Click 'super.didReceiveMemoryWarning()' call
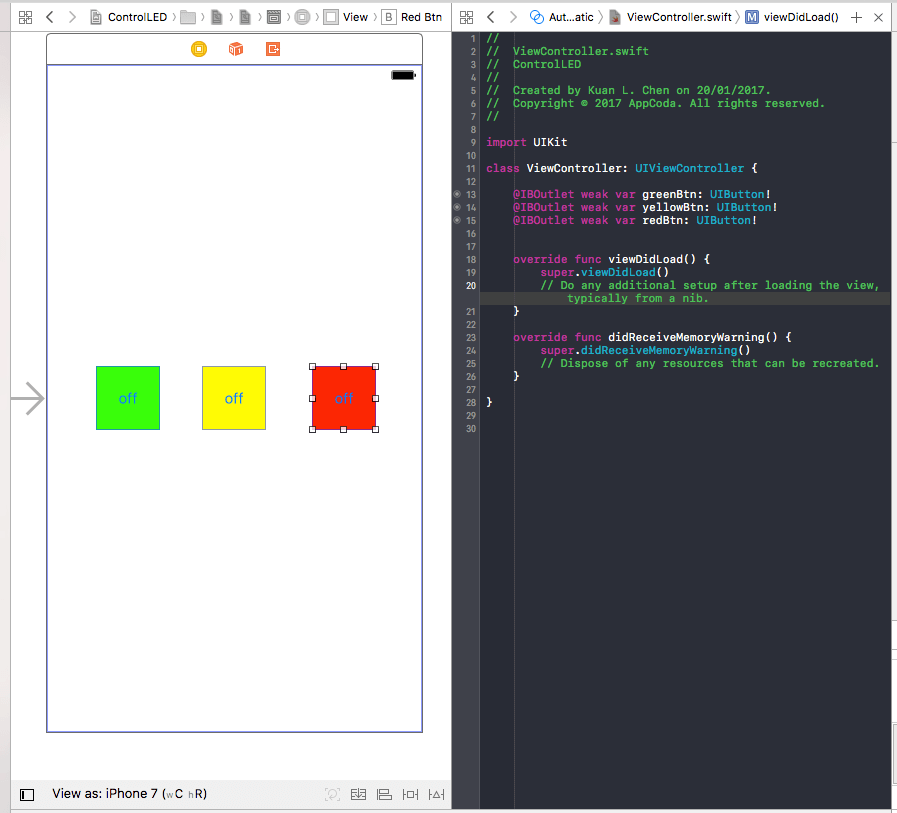The height and width of the screenshot is (813, 897). pyautogui.click(x=645, y=350)
